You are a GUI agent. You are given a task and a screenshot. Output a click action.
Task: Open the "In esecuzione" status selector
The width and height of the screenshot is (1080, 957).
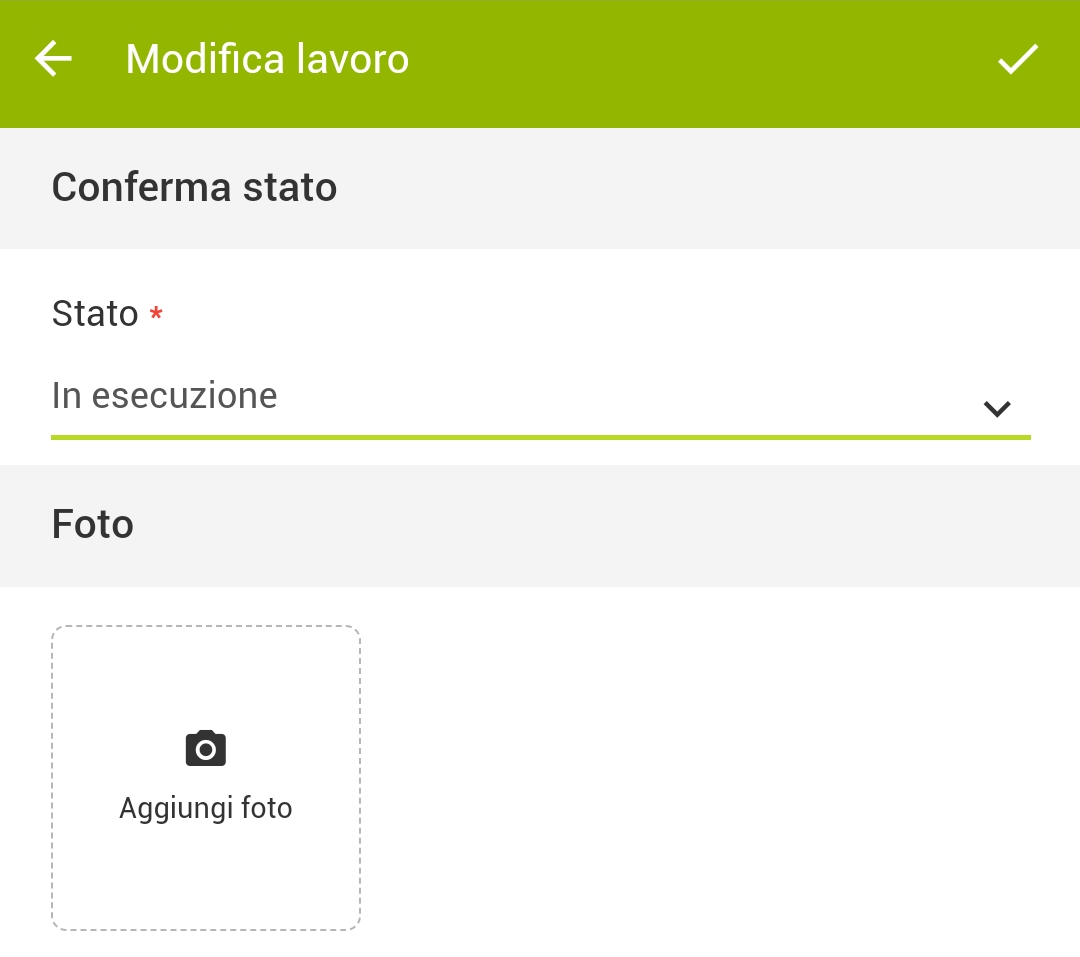pos(165,396)
